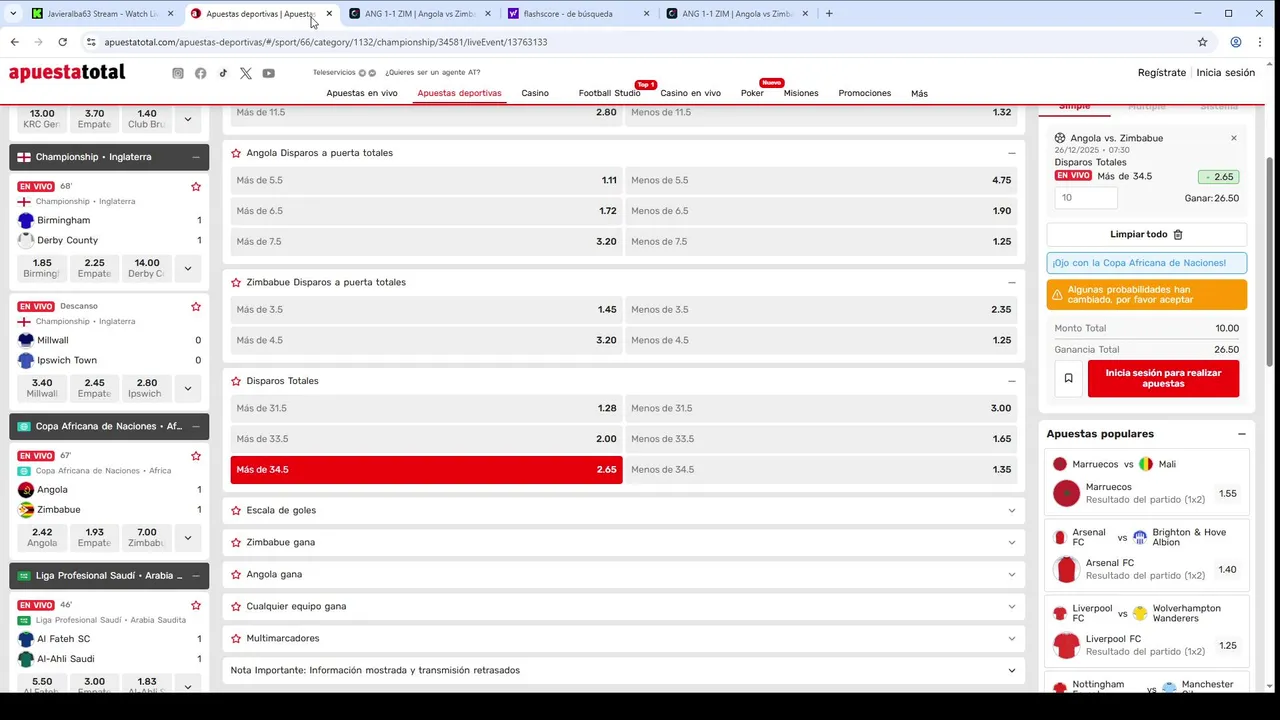Collapse Copa Africana de Naciones group
The image size is (1280, 720).
click(195, 426)
